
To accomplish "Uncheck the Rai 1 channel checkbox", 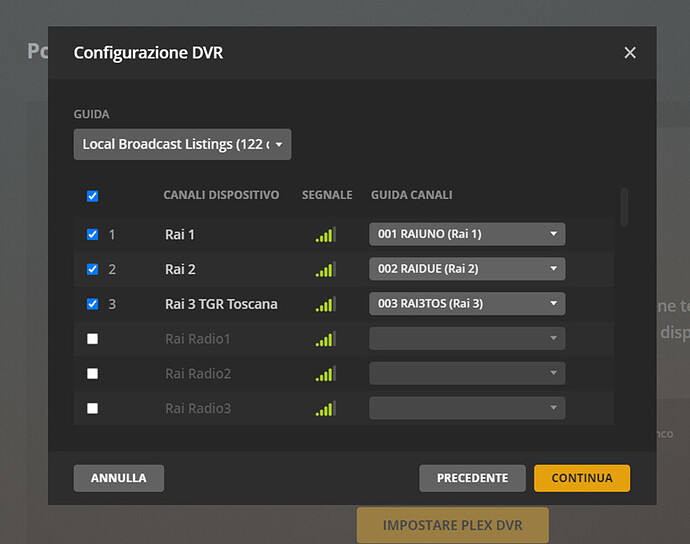I will 92,234.
